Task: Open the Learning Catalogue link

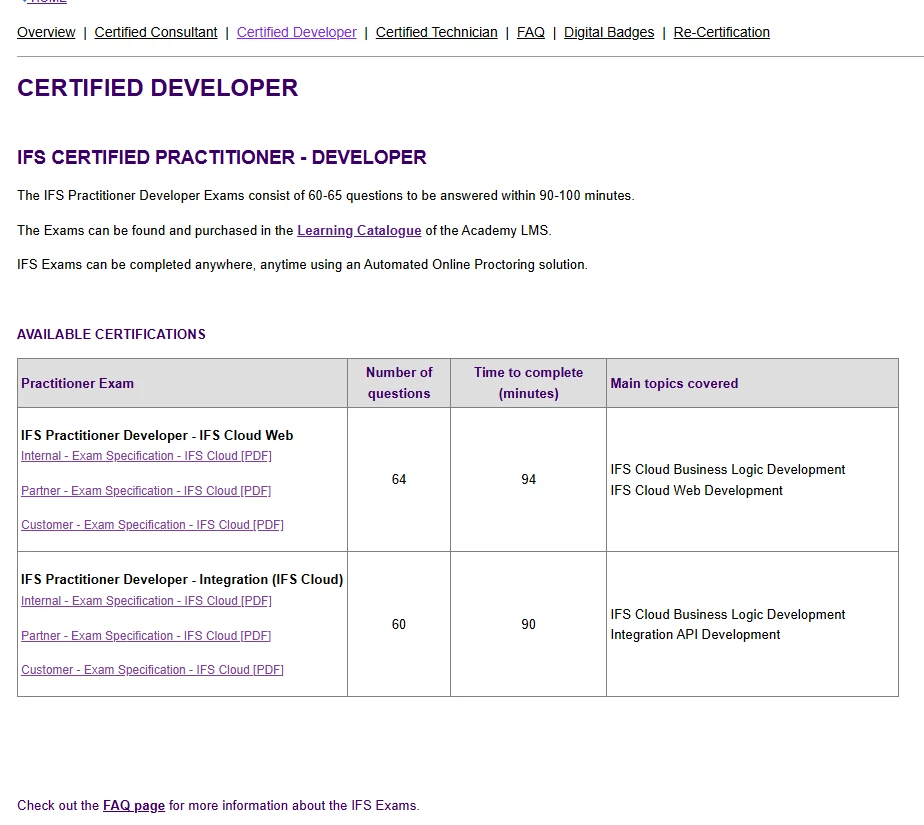Action: (x=359, y=230)
